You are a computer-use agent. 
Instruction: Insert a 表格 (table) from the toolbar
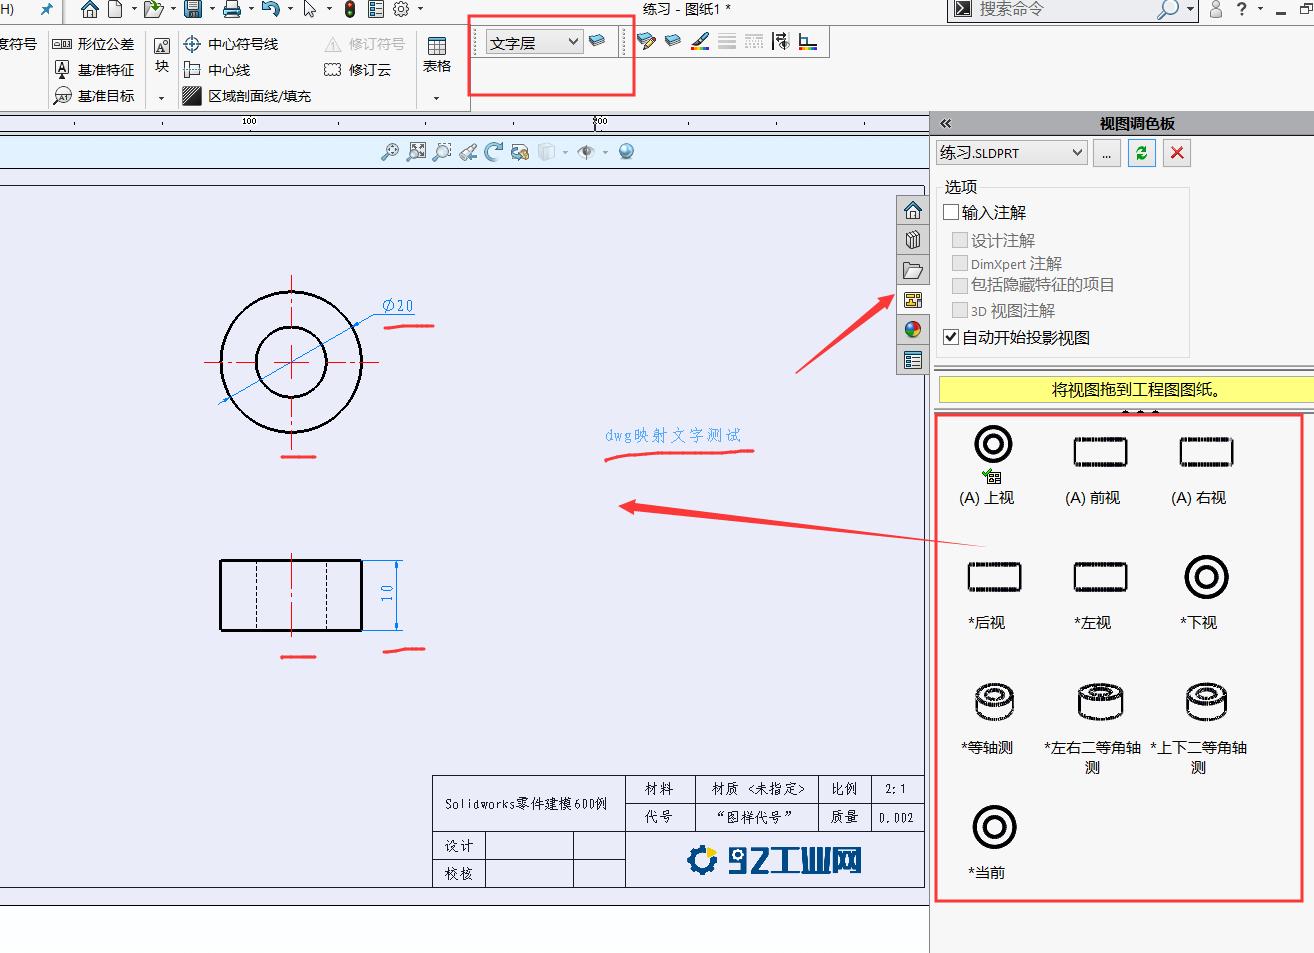(437, 47)
